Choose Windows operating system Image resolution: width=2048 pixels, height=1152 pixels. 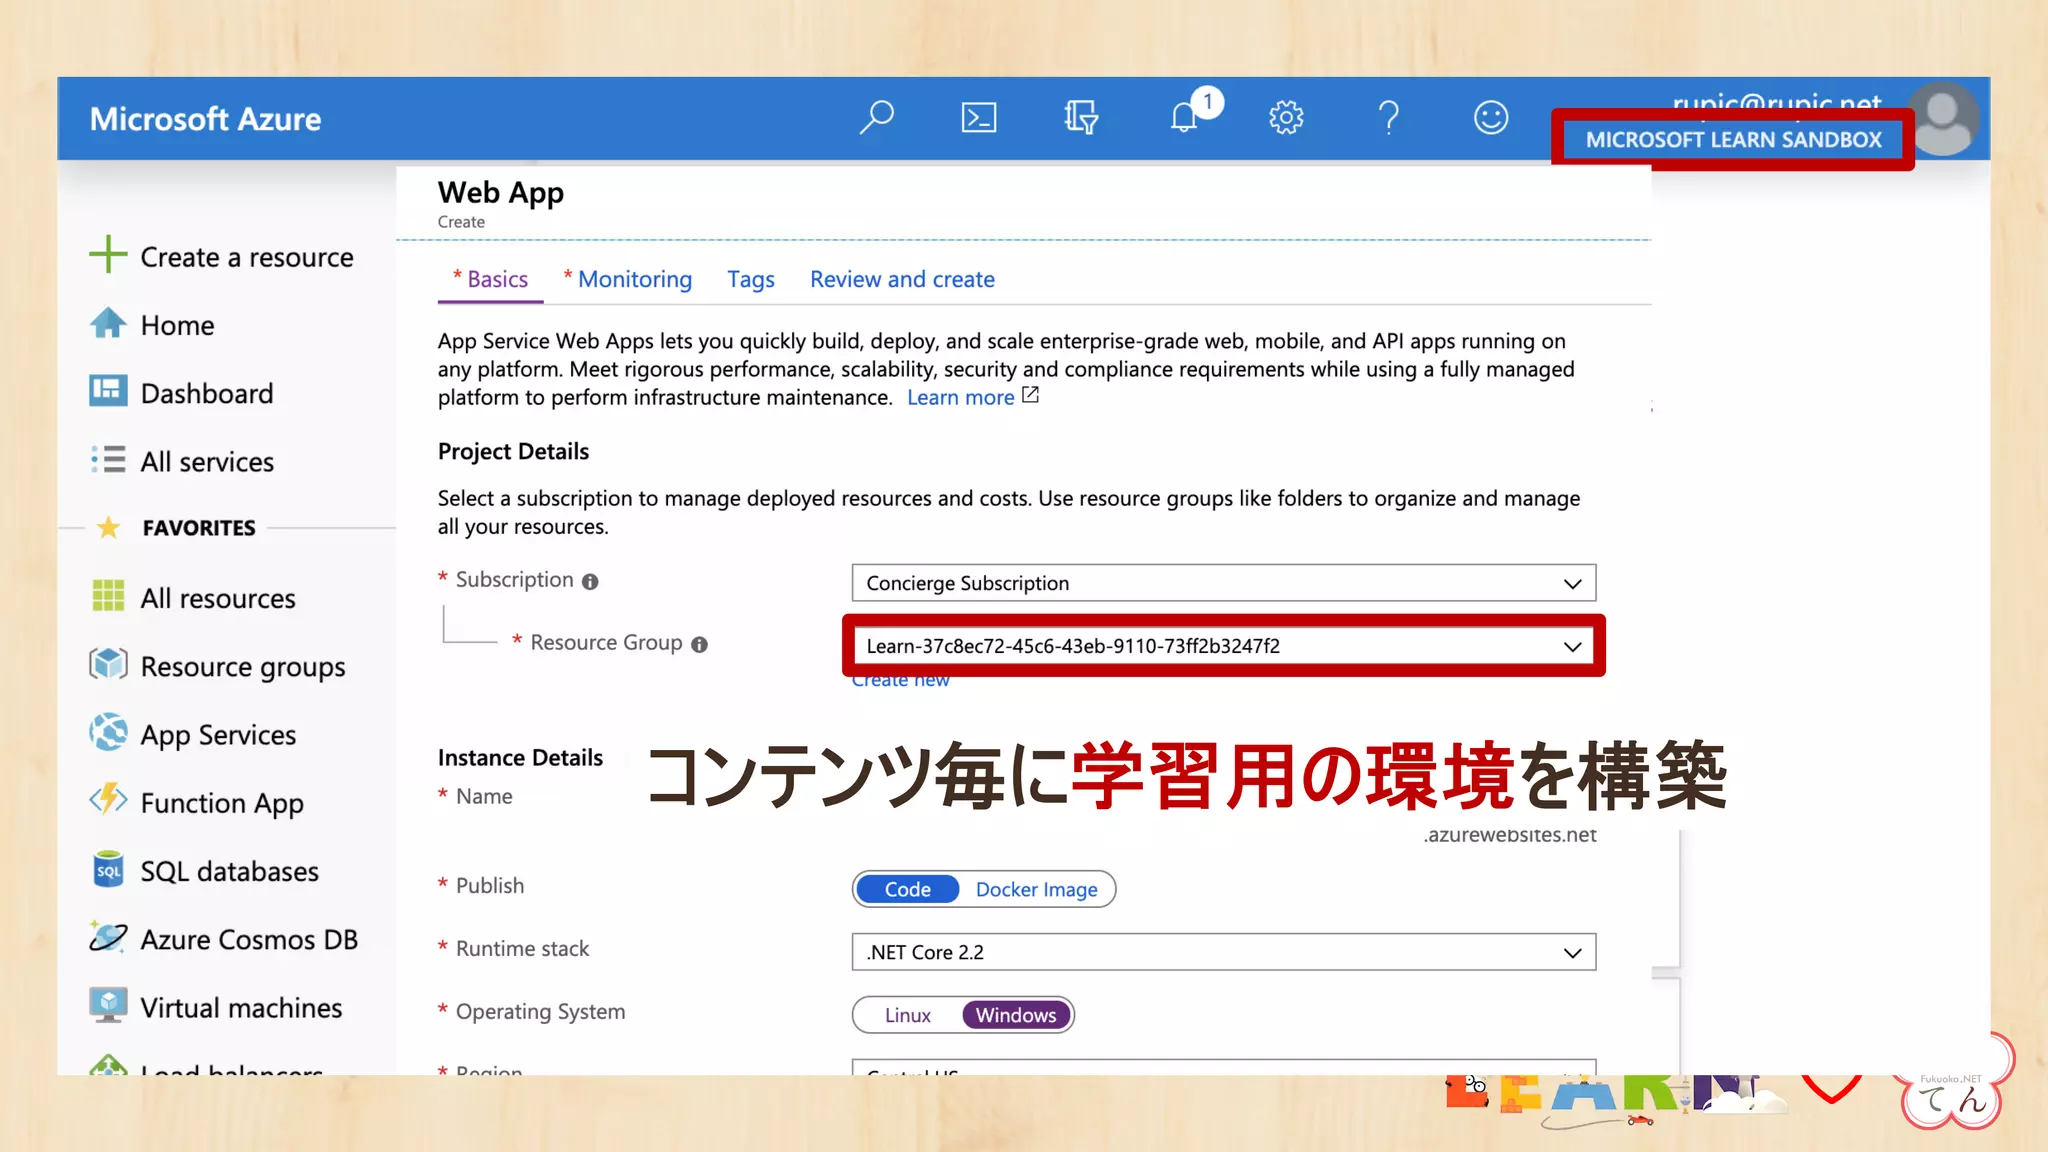[x=1016, y=1015]
